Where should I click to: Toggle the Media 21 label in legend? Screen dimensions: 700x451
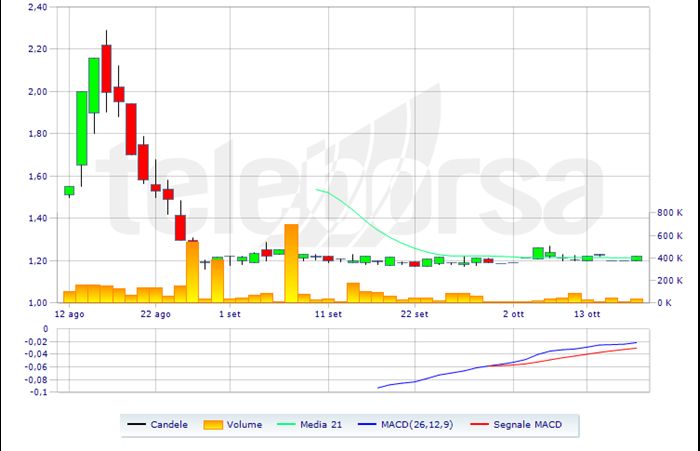(x=322, y=425)
